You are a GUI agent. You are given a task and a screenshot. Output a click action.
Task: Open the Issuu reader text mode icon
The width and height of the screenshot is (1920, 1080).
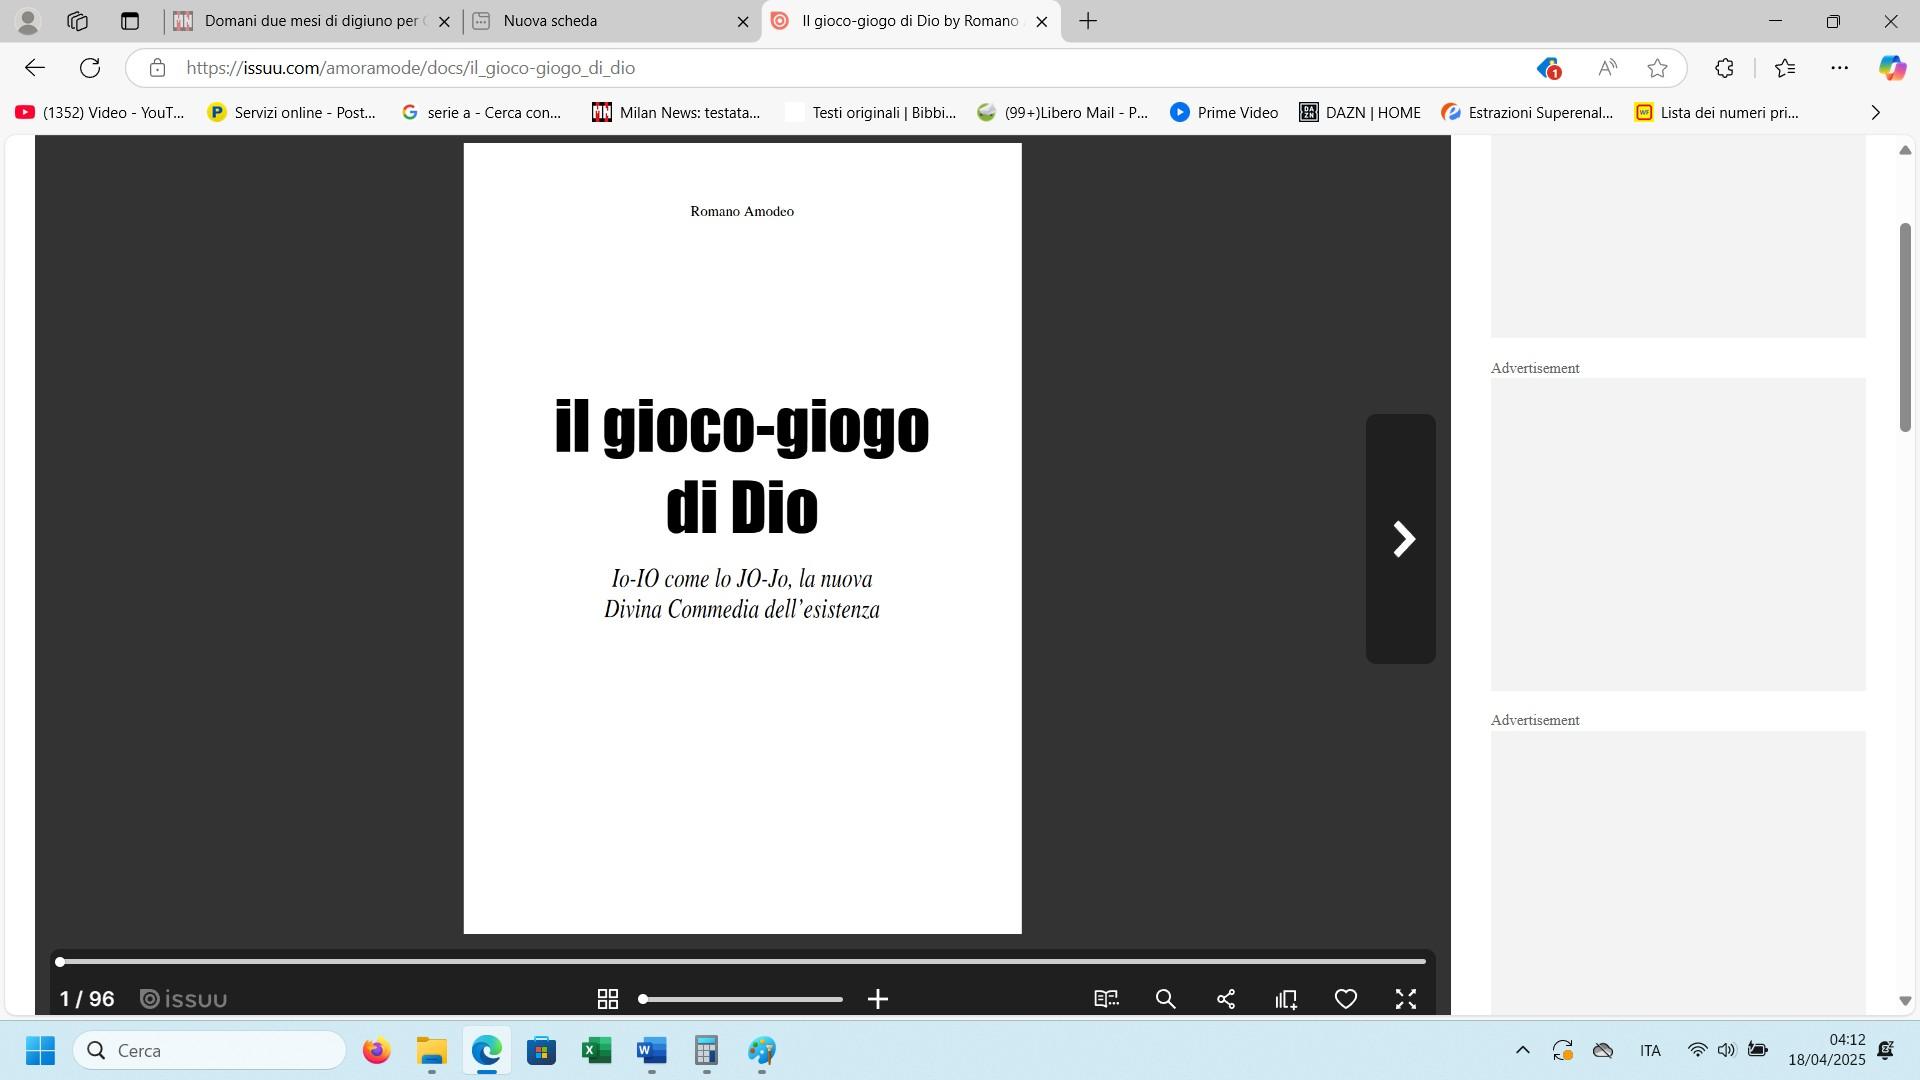(x=1106, y=999)
